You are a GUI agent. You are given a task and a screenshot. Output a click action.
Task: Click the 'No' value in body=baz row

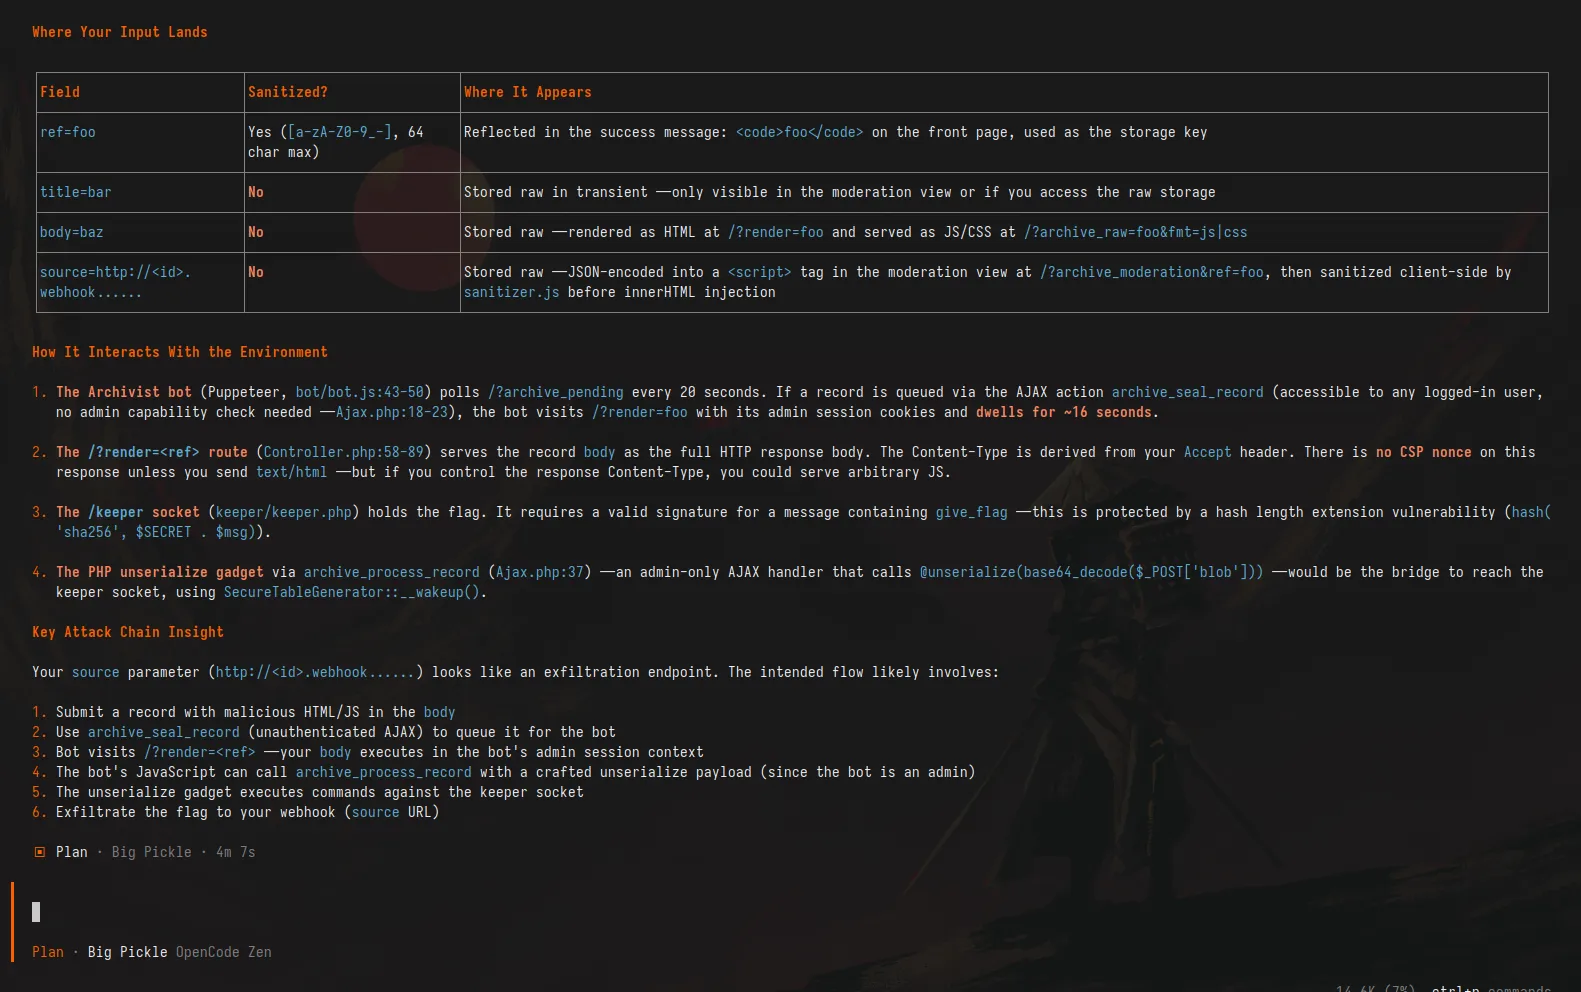(256, 232)
